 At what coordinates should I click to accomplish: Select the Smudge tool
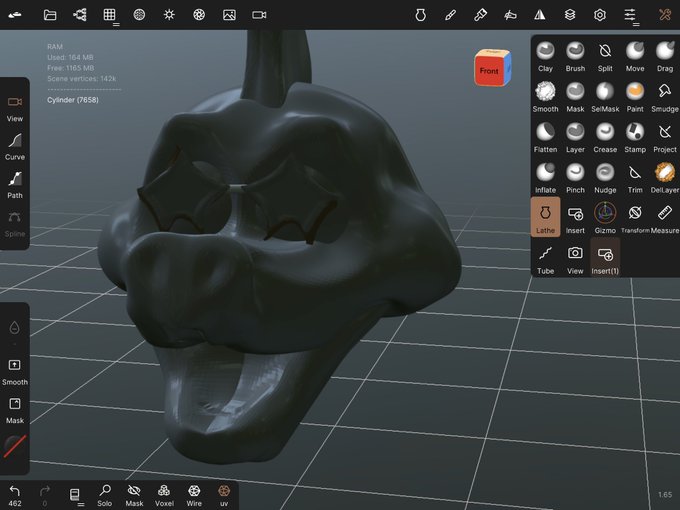pyautogui.click(x=665, y=97)
